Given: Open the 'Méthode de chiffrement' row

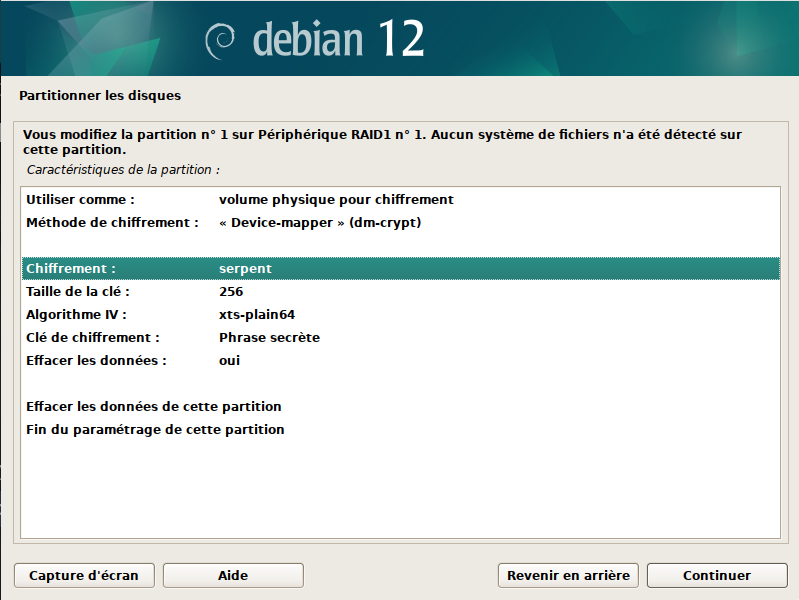Looking at the screenshot, I should point(401,223).
